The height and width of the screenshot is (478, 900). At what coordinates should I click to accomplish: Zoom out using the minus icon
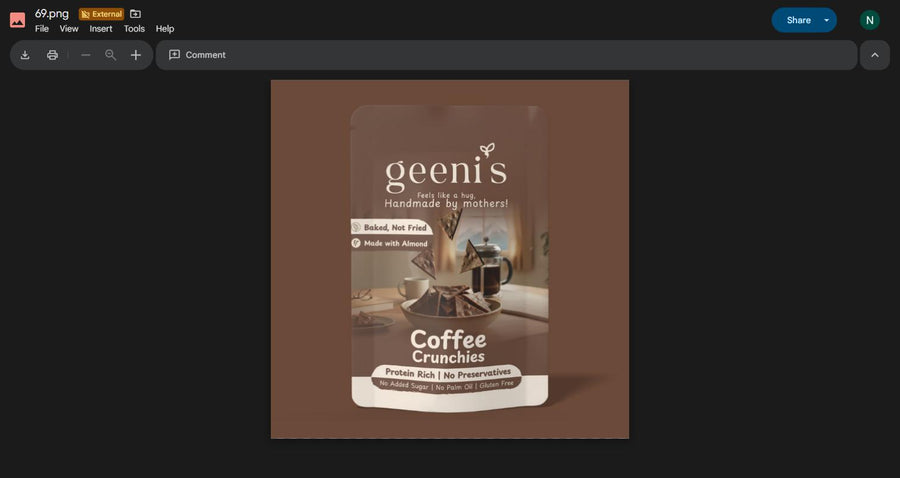pos(86,55)
